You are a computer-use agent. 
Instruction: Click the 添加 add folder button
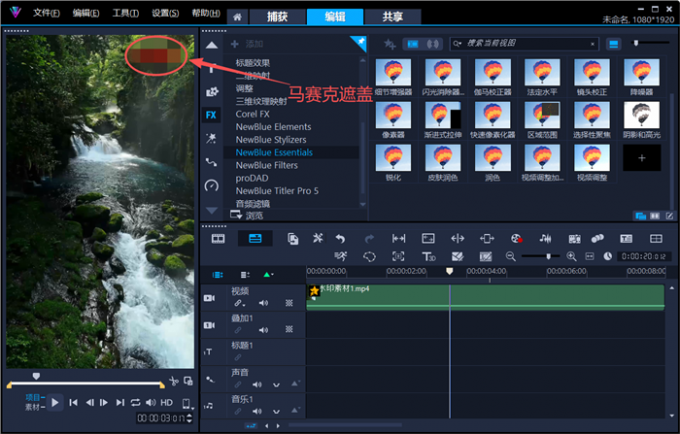pos(247,44)
